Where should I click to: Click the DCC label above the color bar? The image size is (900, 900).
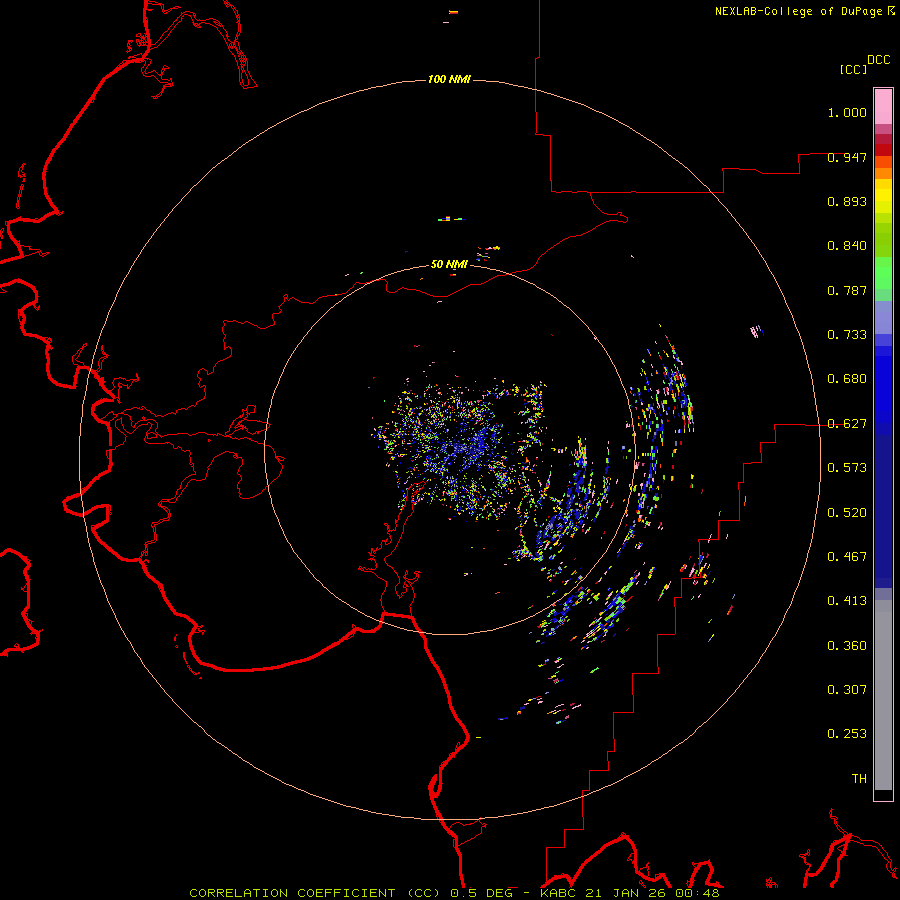click(879, 60)
